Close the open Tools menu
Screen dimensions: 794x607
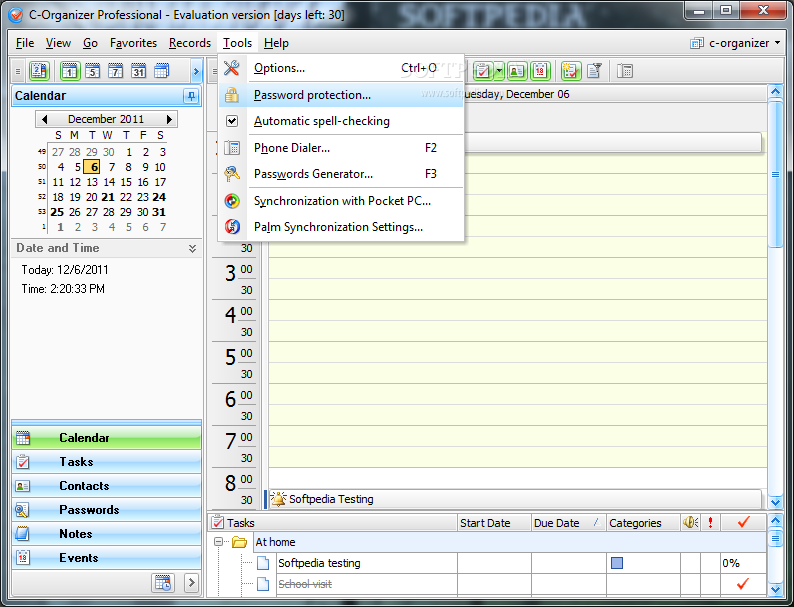(237, 43)
